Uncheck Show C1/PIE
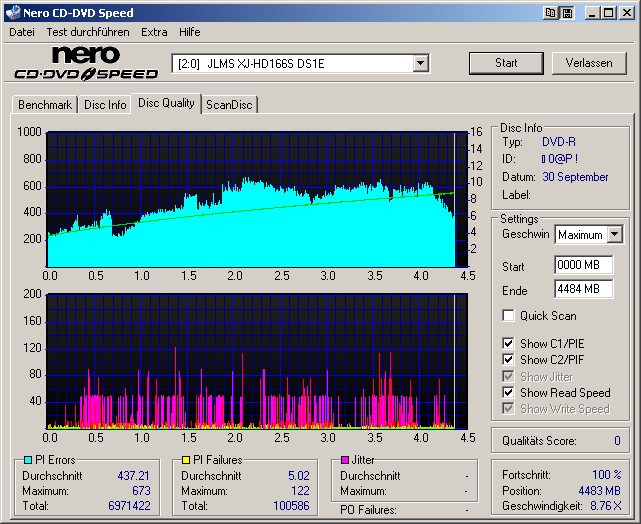 [509, 344]
